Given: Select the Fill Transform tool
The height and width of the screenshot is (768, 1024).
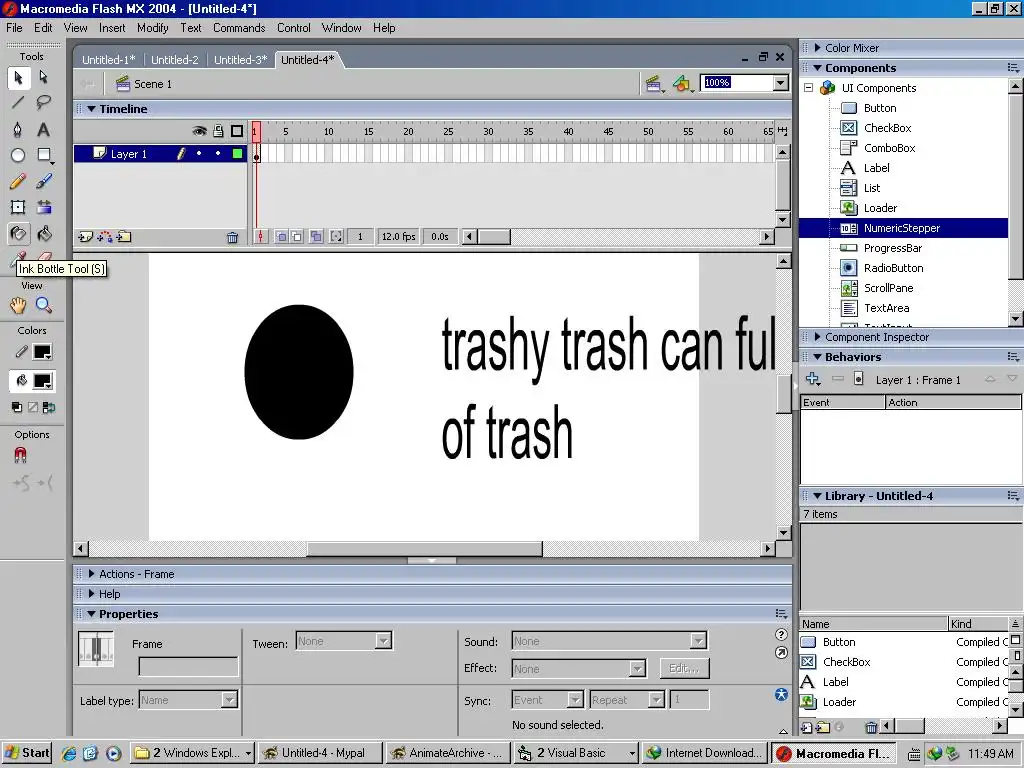Looking at the screenshot, I should (44, 207).
